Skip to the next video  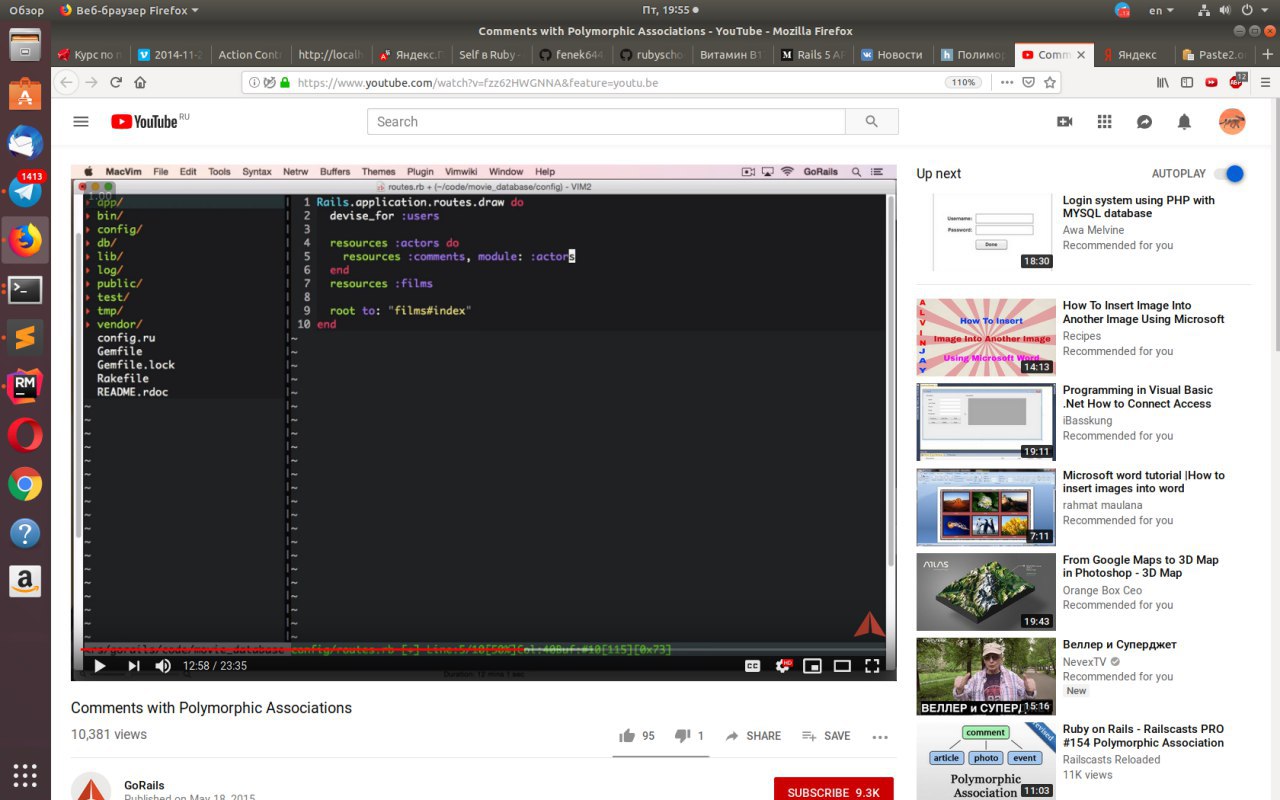[x=133, y=666]
